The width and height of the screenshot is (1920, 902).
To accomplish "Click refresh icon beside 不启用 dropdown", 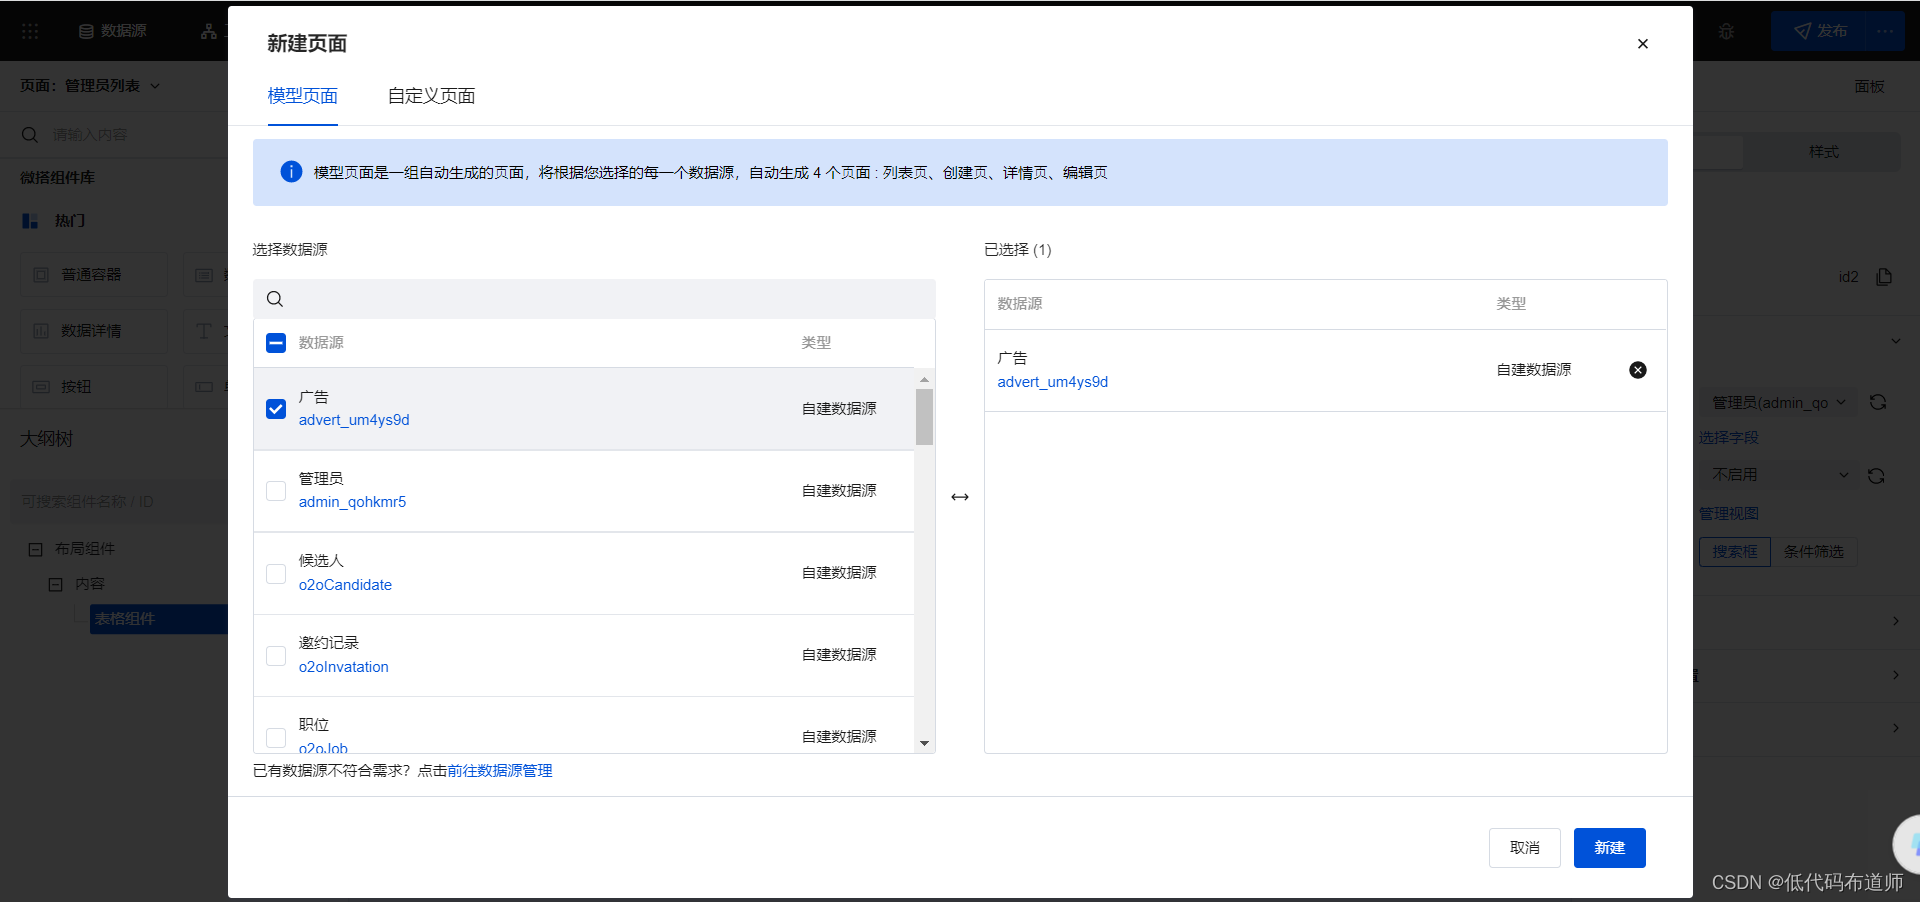I will [1876, 476].
